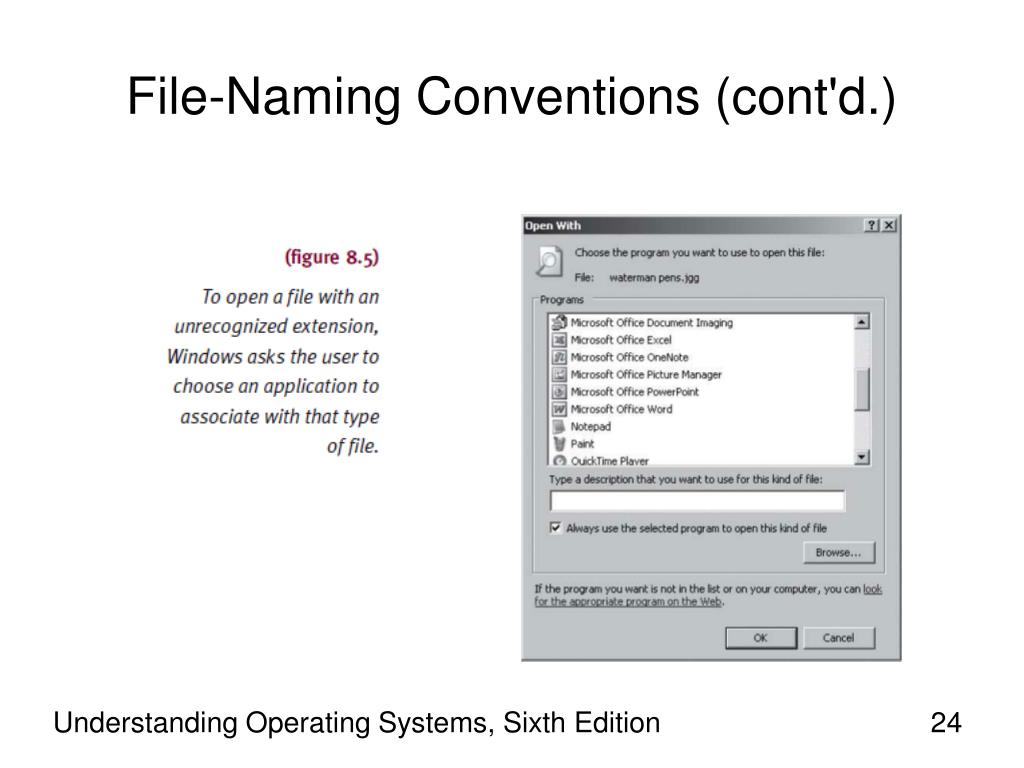Choose the Paint icon in Programs list
The height and width of the screenshot is (768, 1024).
(x=559, y=443)
